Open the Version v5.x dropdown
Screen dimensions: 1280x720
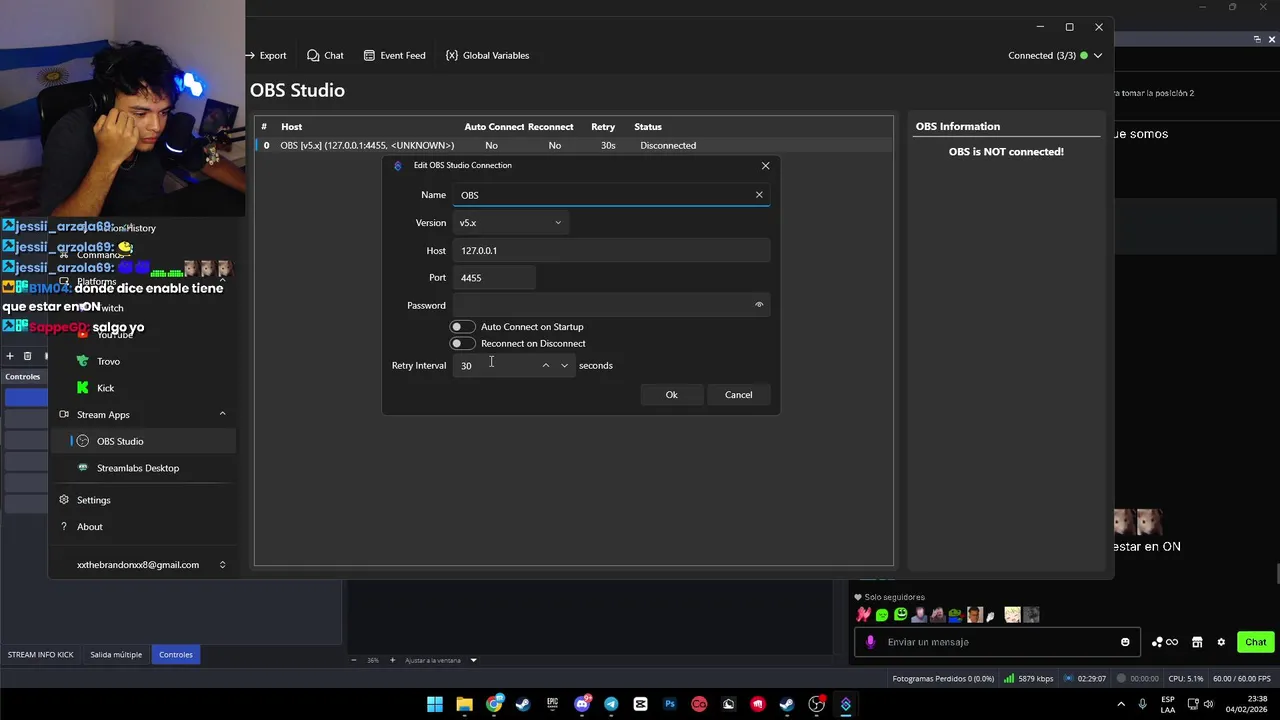(511, 223)
